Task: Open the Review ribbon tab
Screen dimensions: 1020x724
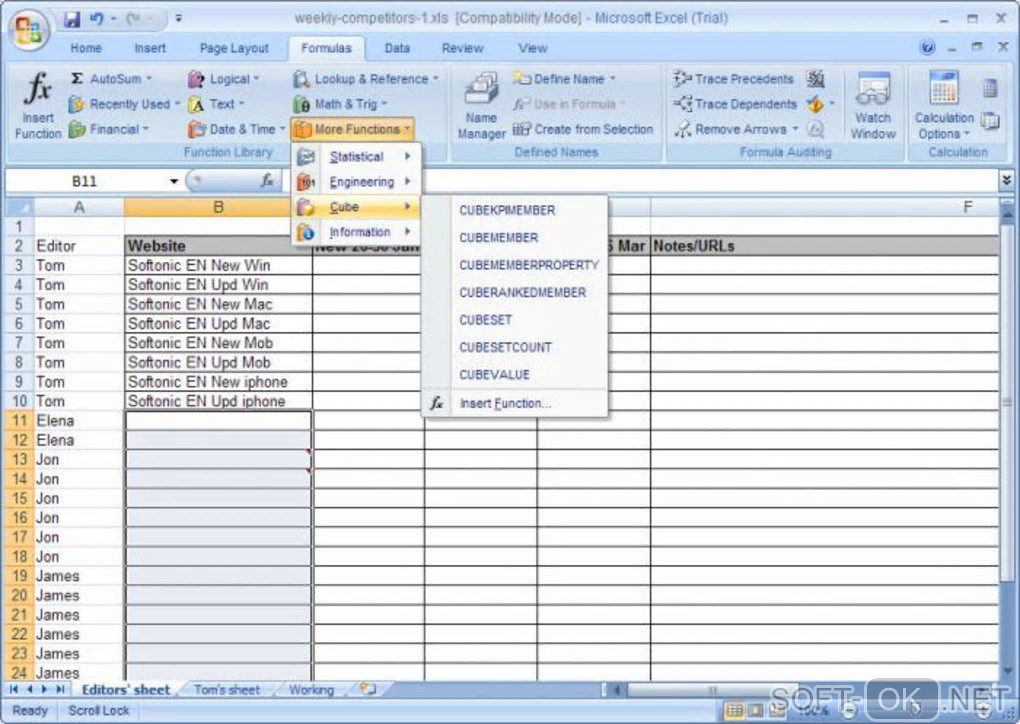Action: pyautogui.click(x=463, y=48)
